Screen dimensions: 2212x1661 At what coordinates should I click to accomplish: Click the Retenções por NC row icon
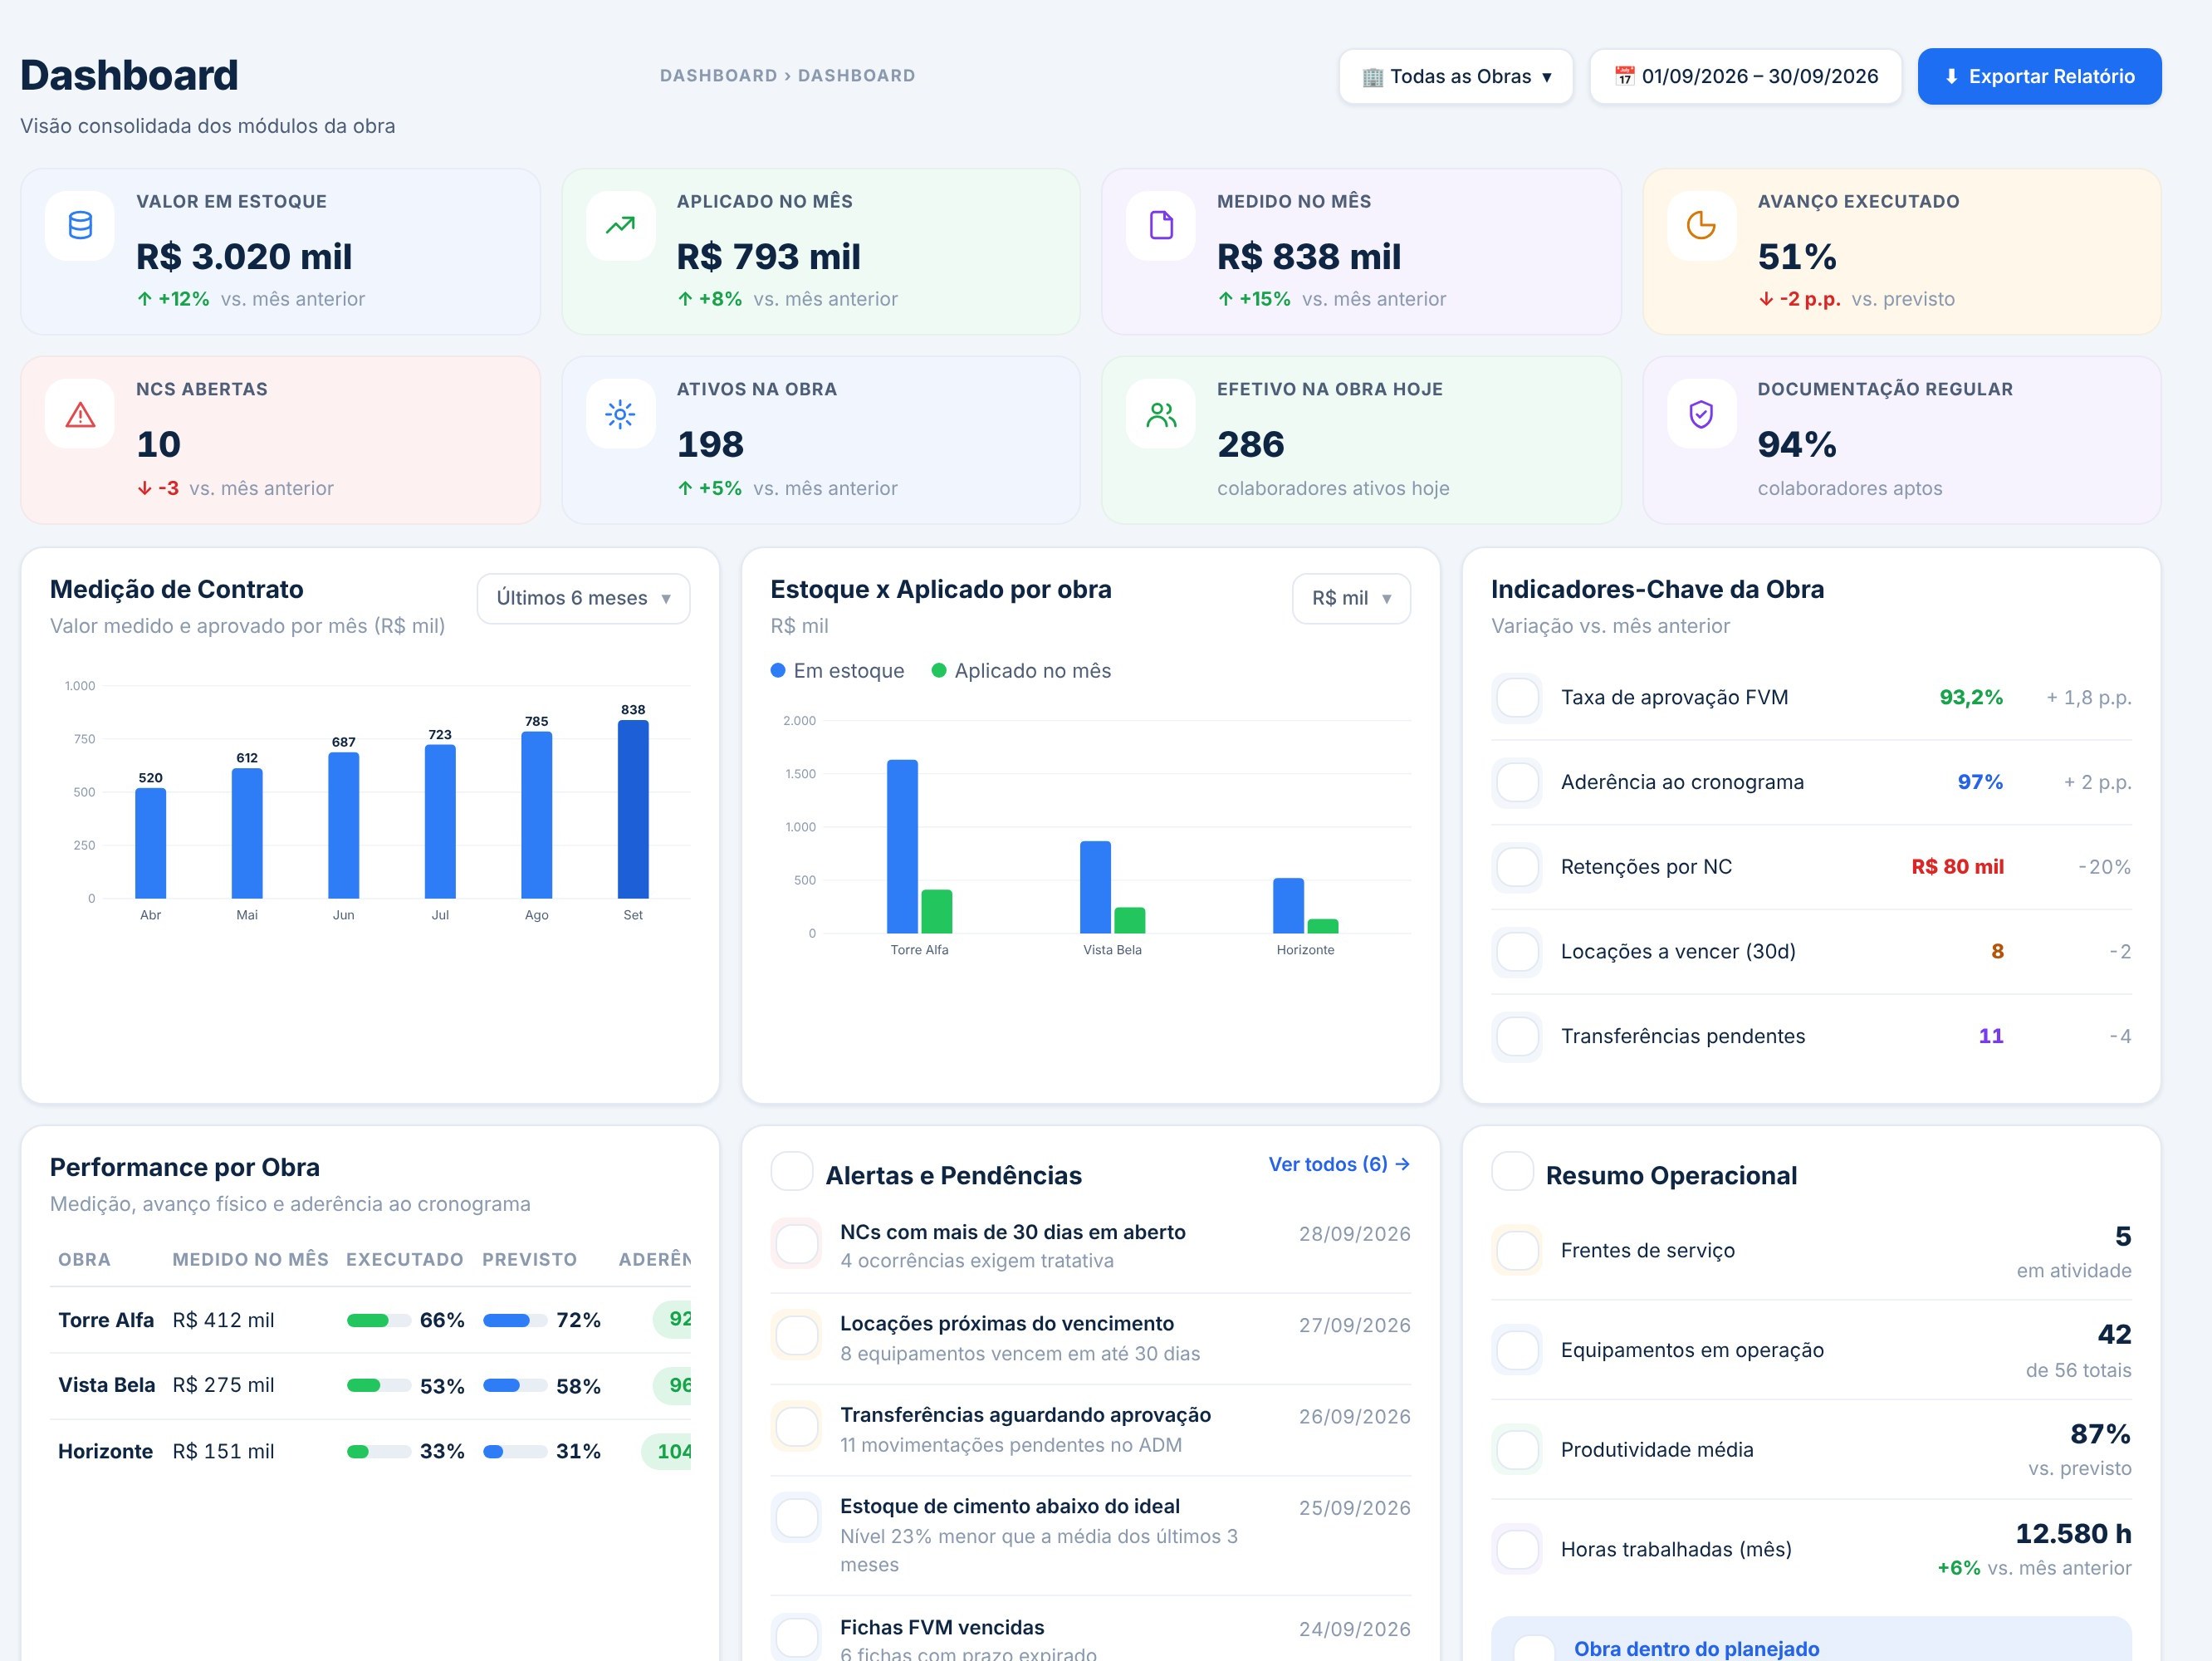pyautogui.click(x=1517, y=867)
